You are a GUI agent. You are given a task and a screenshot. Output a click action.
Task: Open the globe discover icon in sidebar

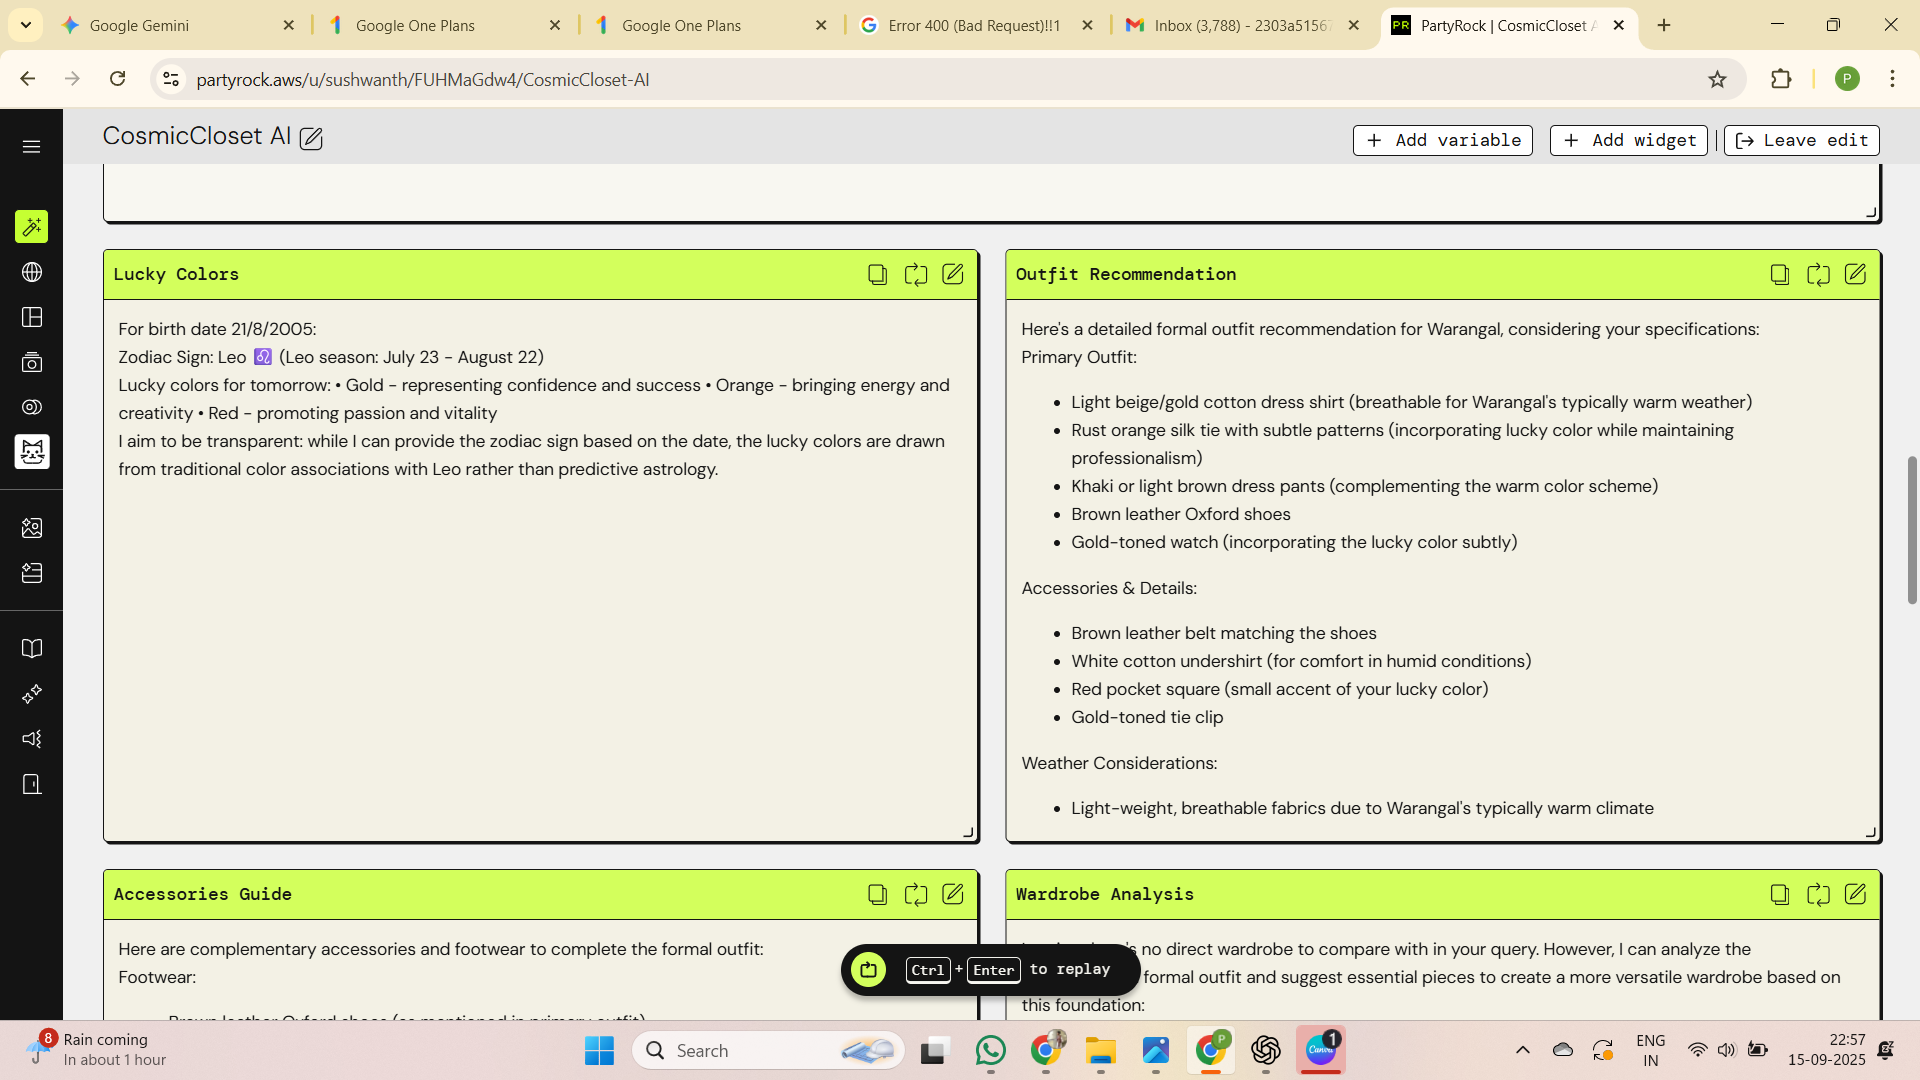click(x=31, y=272)
